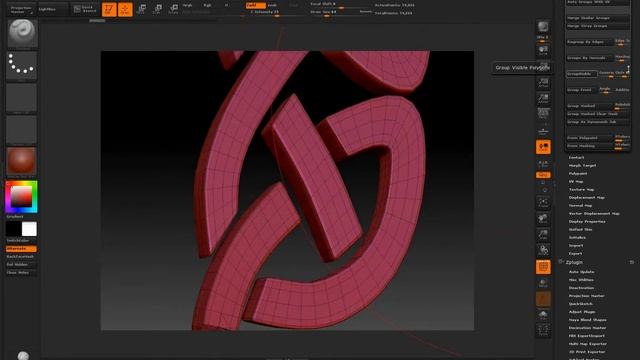The height and width of the screenshot is (360, 640).
Task: Toggle Ghost transparency icon
Action: pyautogui.click(x=543, y=299)
